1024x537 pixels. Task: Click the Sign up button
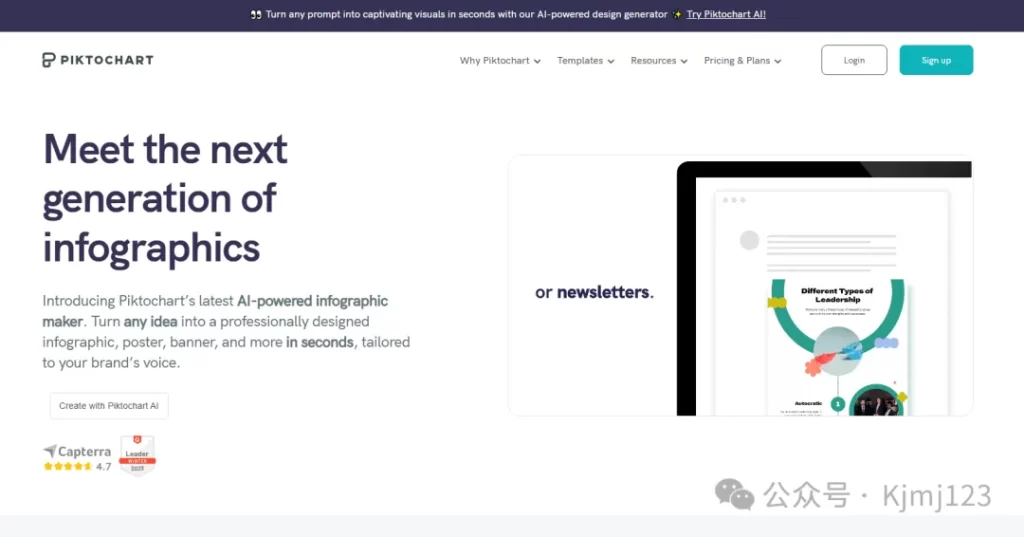[936, 60]
